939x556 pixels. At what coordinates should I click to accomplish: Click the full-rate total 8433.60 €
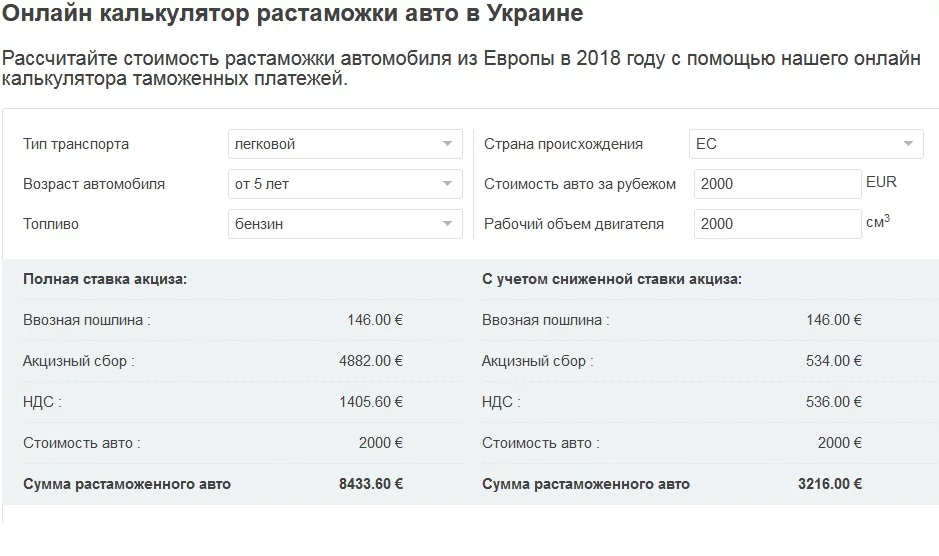tap(371, 484)
